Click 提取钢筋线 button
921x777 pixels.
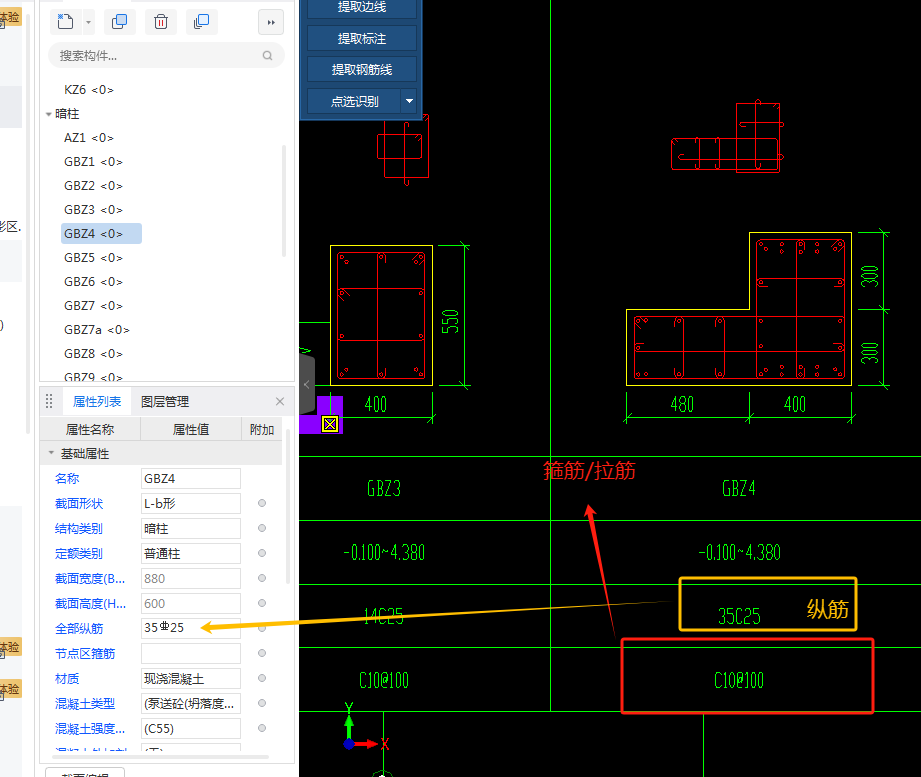(362, 70)
